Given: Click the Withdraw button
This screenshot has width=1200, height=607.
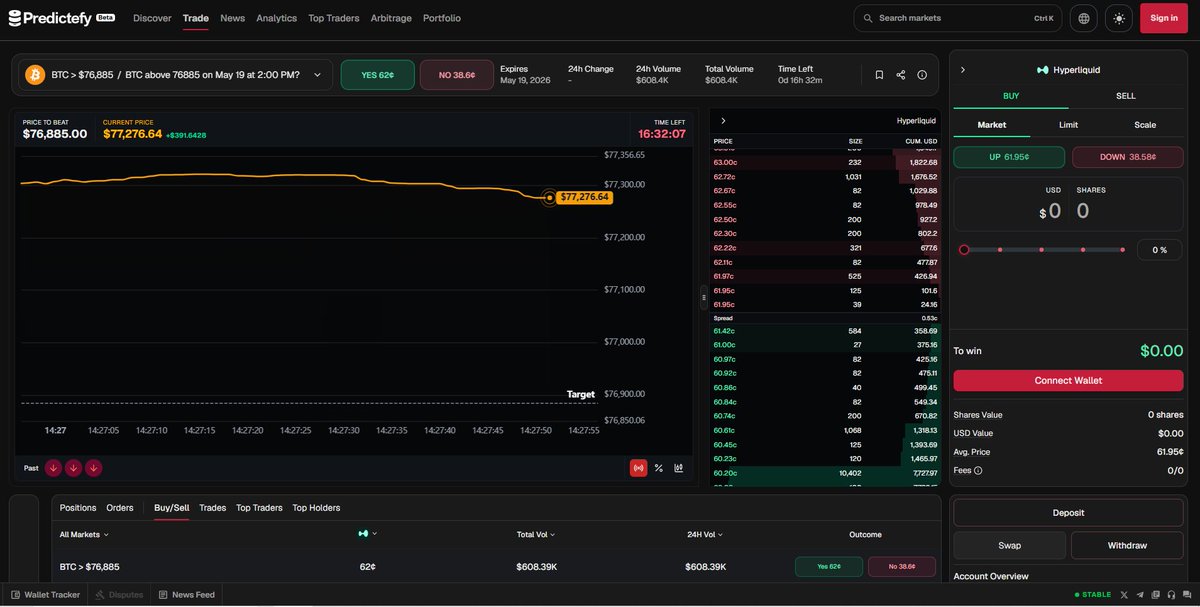Looking at the screenshot, I should pos(1127,545).
